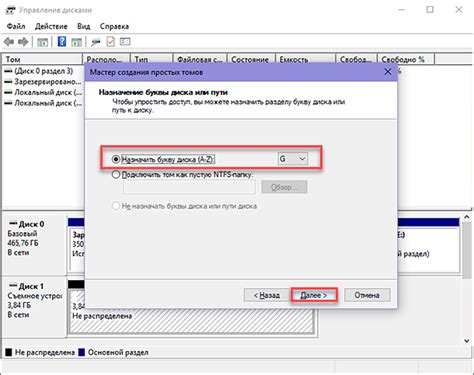The width and height of the screenshot is (474, 375).
Task: Select 'Не назначать буквы диска' radio button
Action: (x=116, y=206)
